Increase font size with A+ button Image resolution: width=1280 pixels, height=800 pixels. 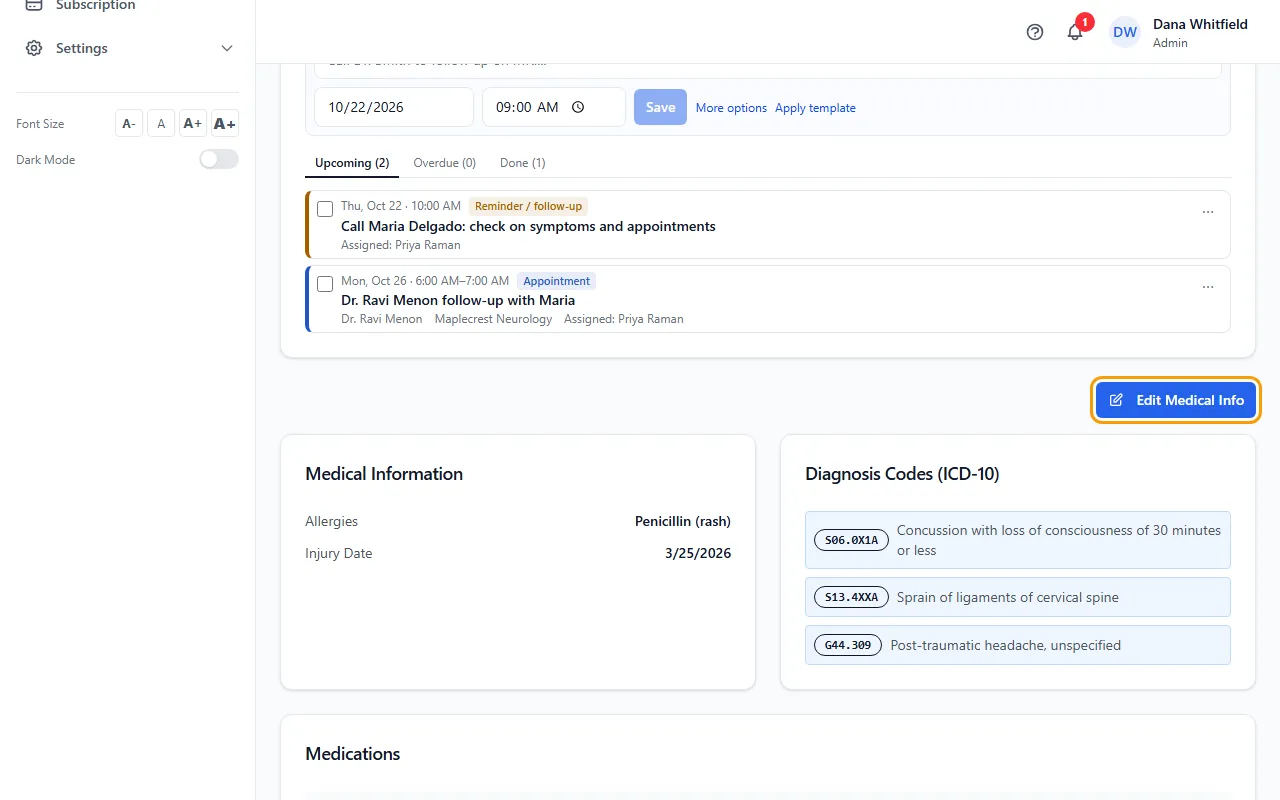pos(193,123)
